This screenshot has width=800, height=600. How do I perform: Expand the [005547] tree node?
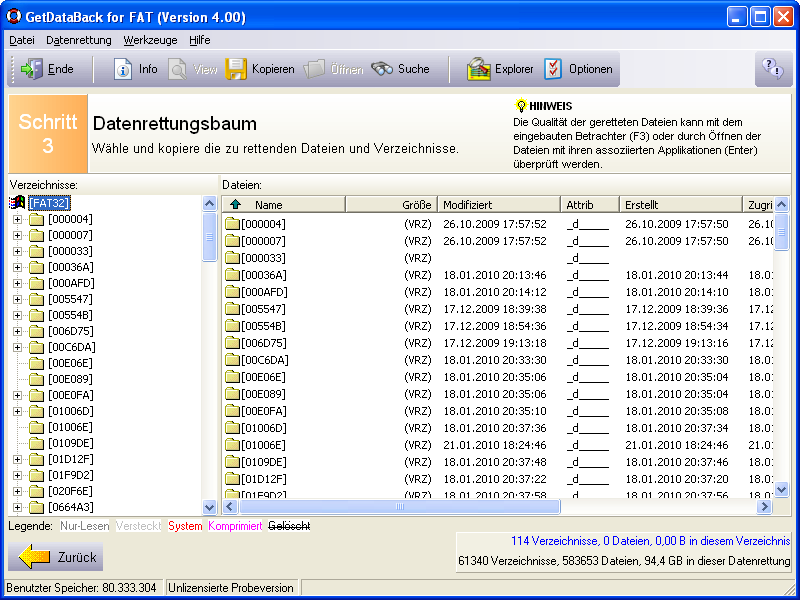point(17,299)
